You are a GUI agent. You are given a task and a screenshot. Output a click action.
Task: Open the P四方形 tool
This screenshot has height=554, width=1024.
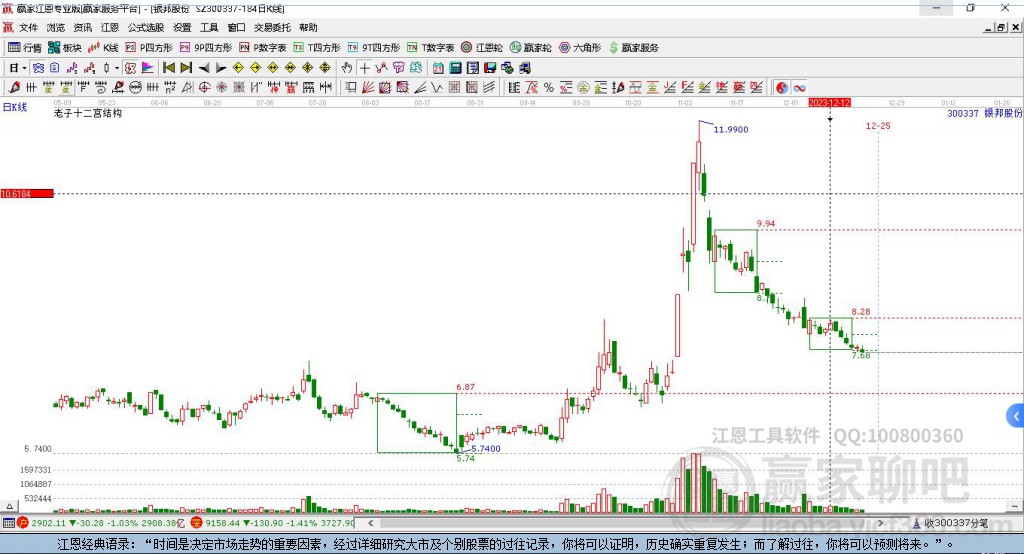pyautogui.click(x=149, y=48)
